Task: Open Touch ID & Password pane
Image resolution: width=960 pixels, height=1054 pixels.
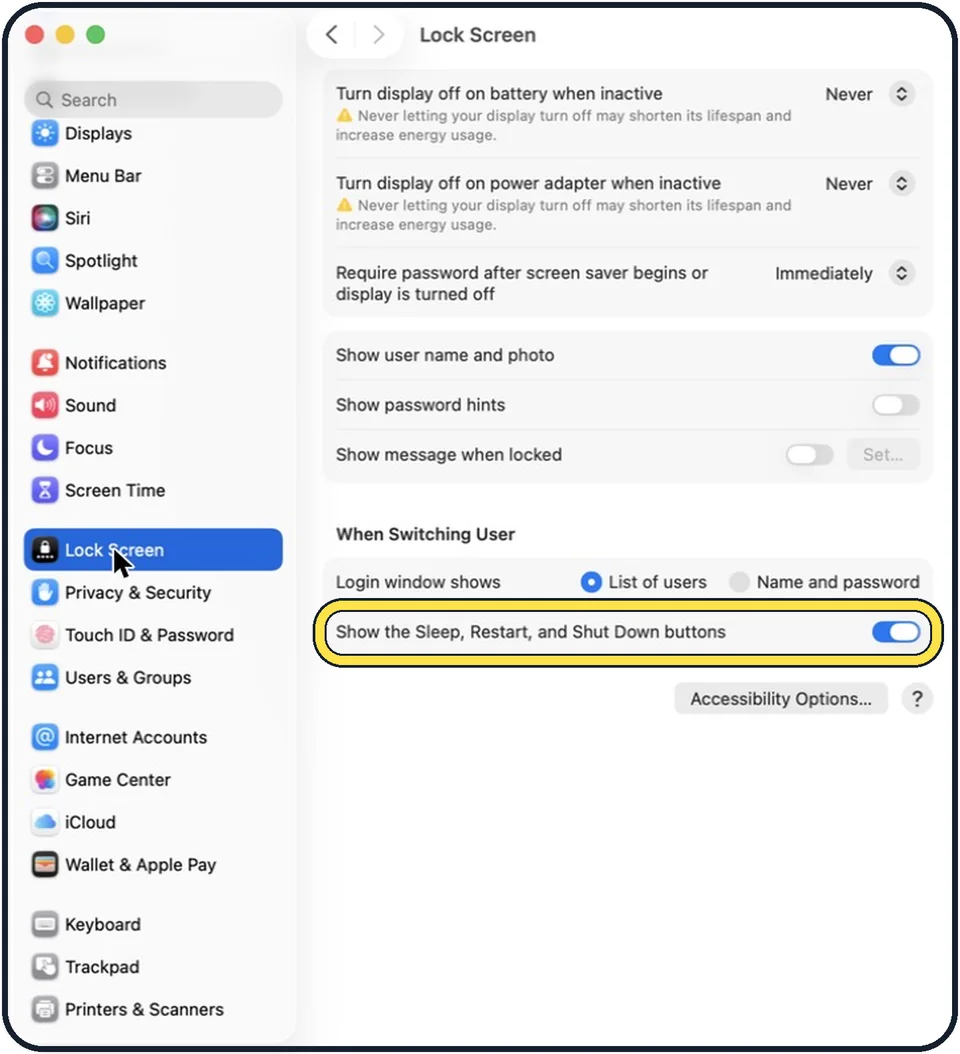Action: [153, 635]
